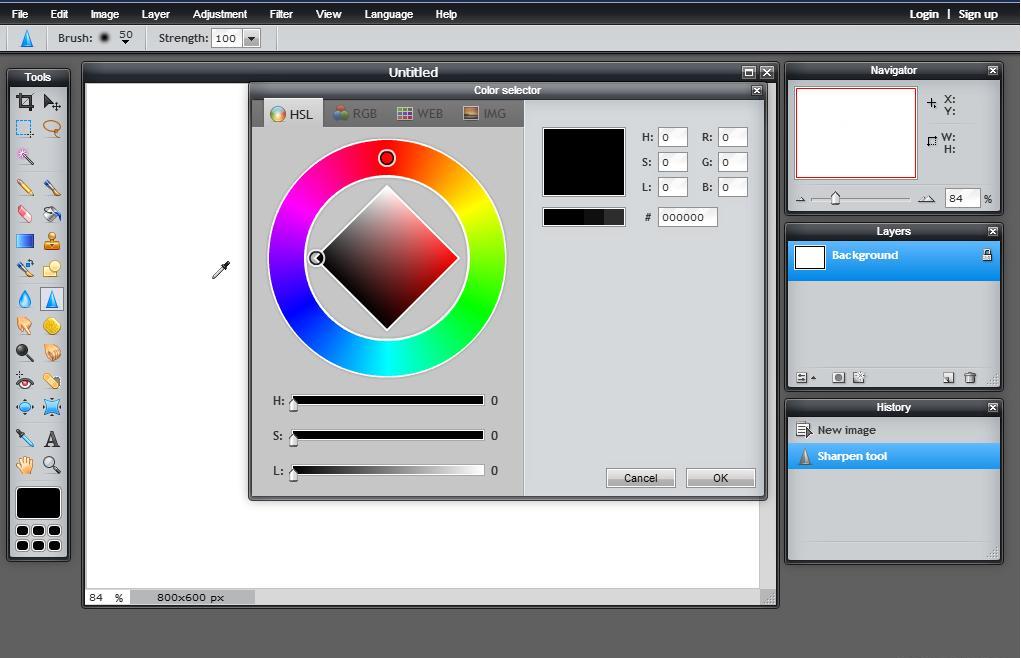Select the Pencil tool
Screen dimensions: 1021x658
point(25,187)
